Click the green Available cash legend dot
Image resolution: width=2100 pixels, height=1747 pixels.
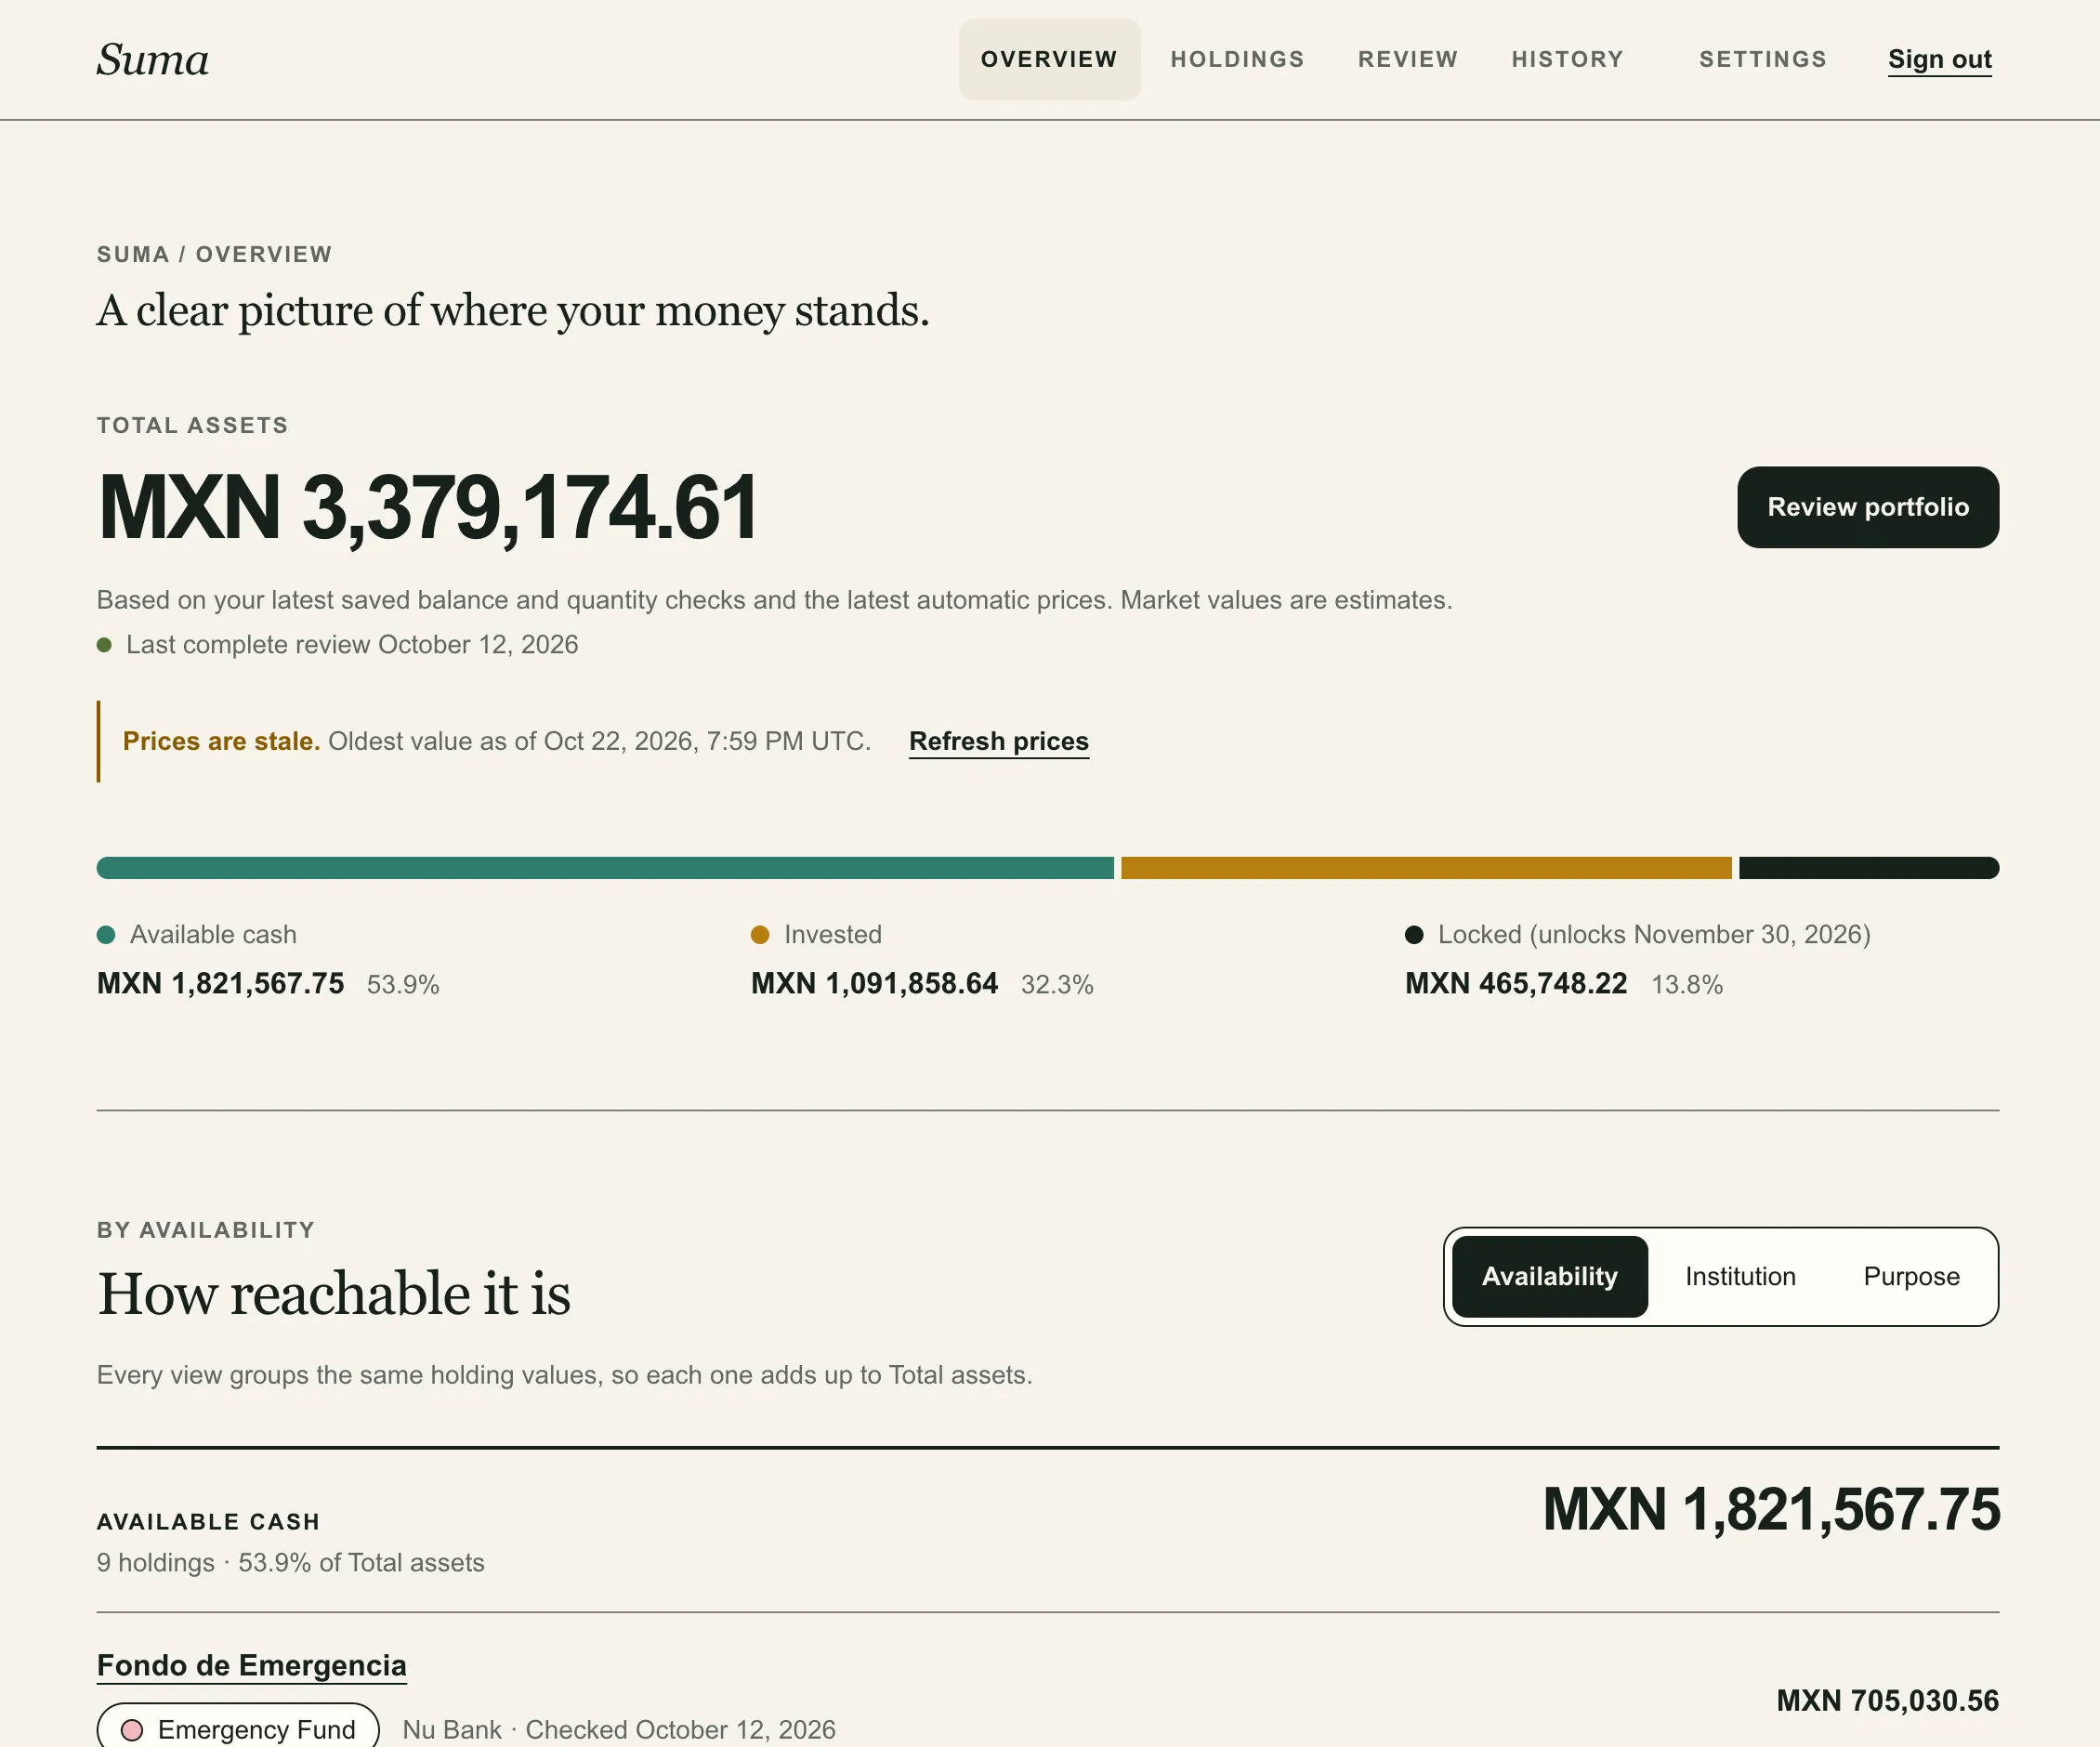tap(106, 934)
